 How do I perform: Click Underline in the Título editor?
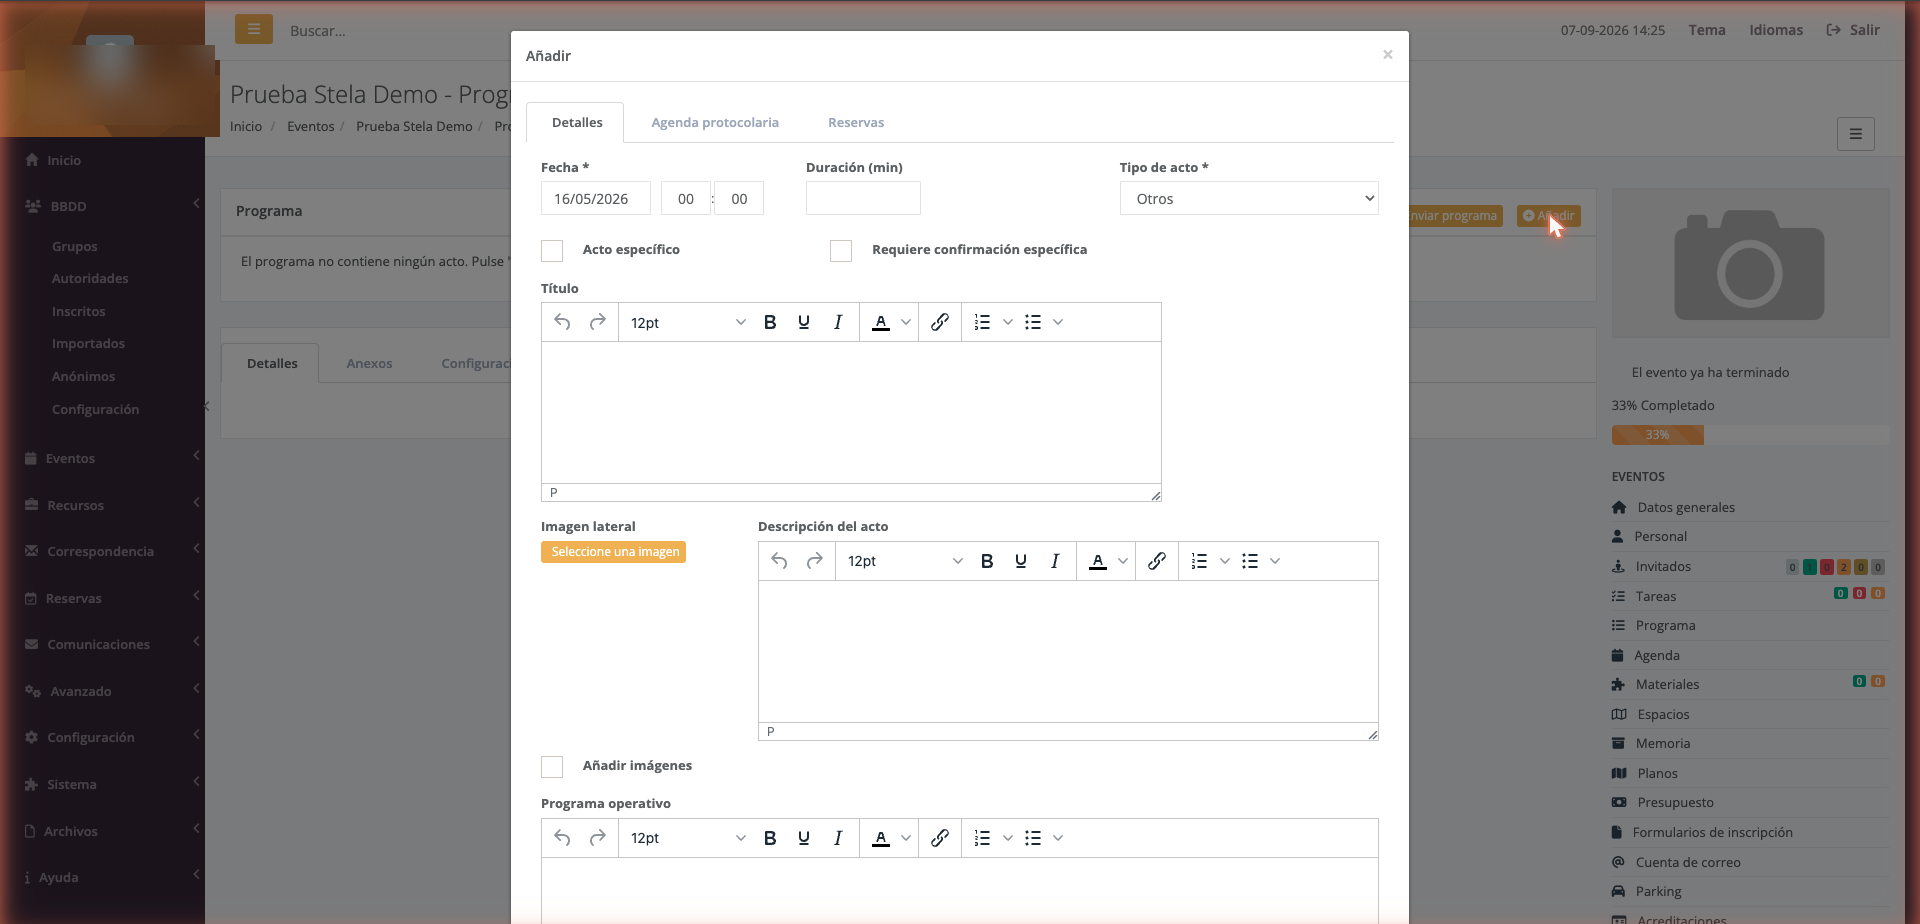point(804,322)
